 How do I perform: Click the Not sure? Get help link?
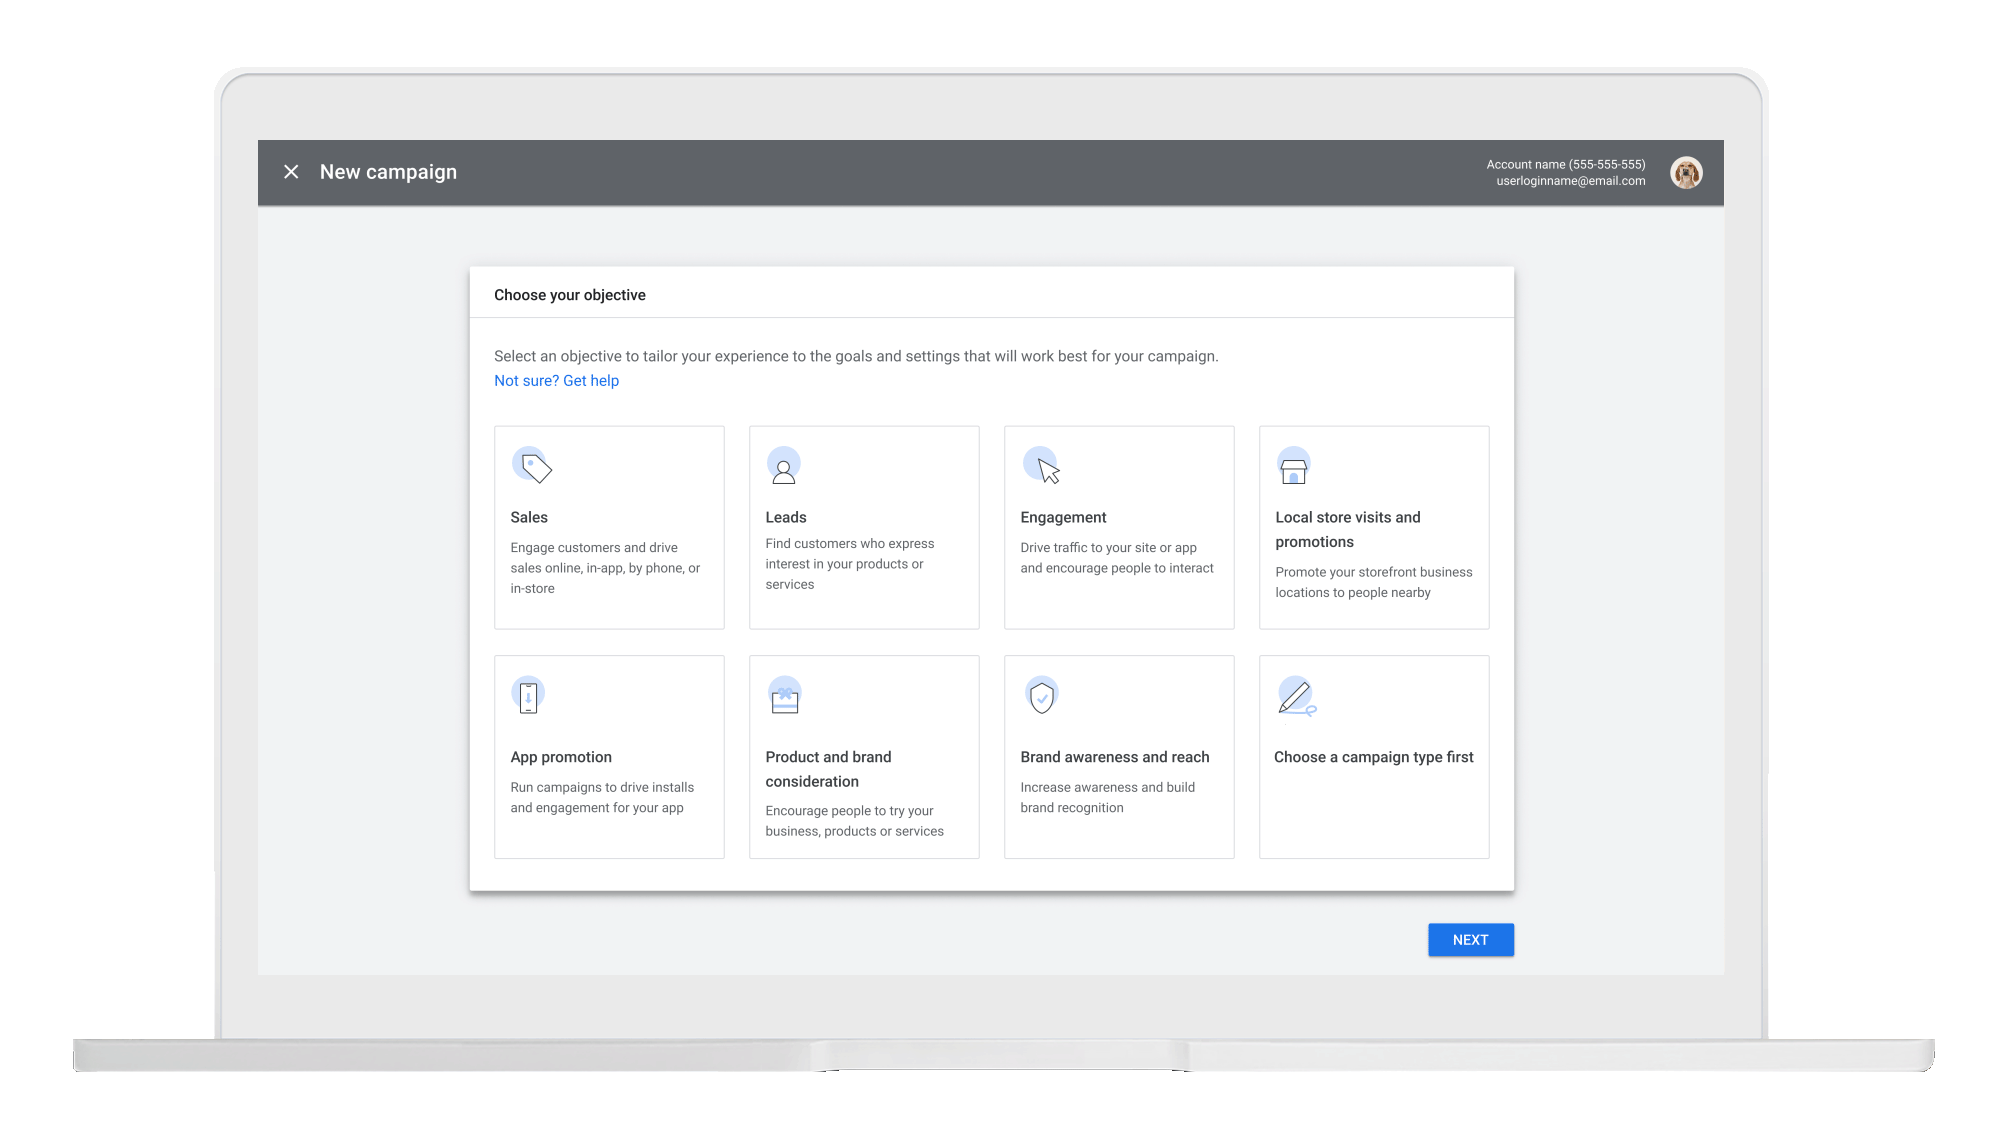click(x=555, y=380)
